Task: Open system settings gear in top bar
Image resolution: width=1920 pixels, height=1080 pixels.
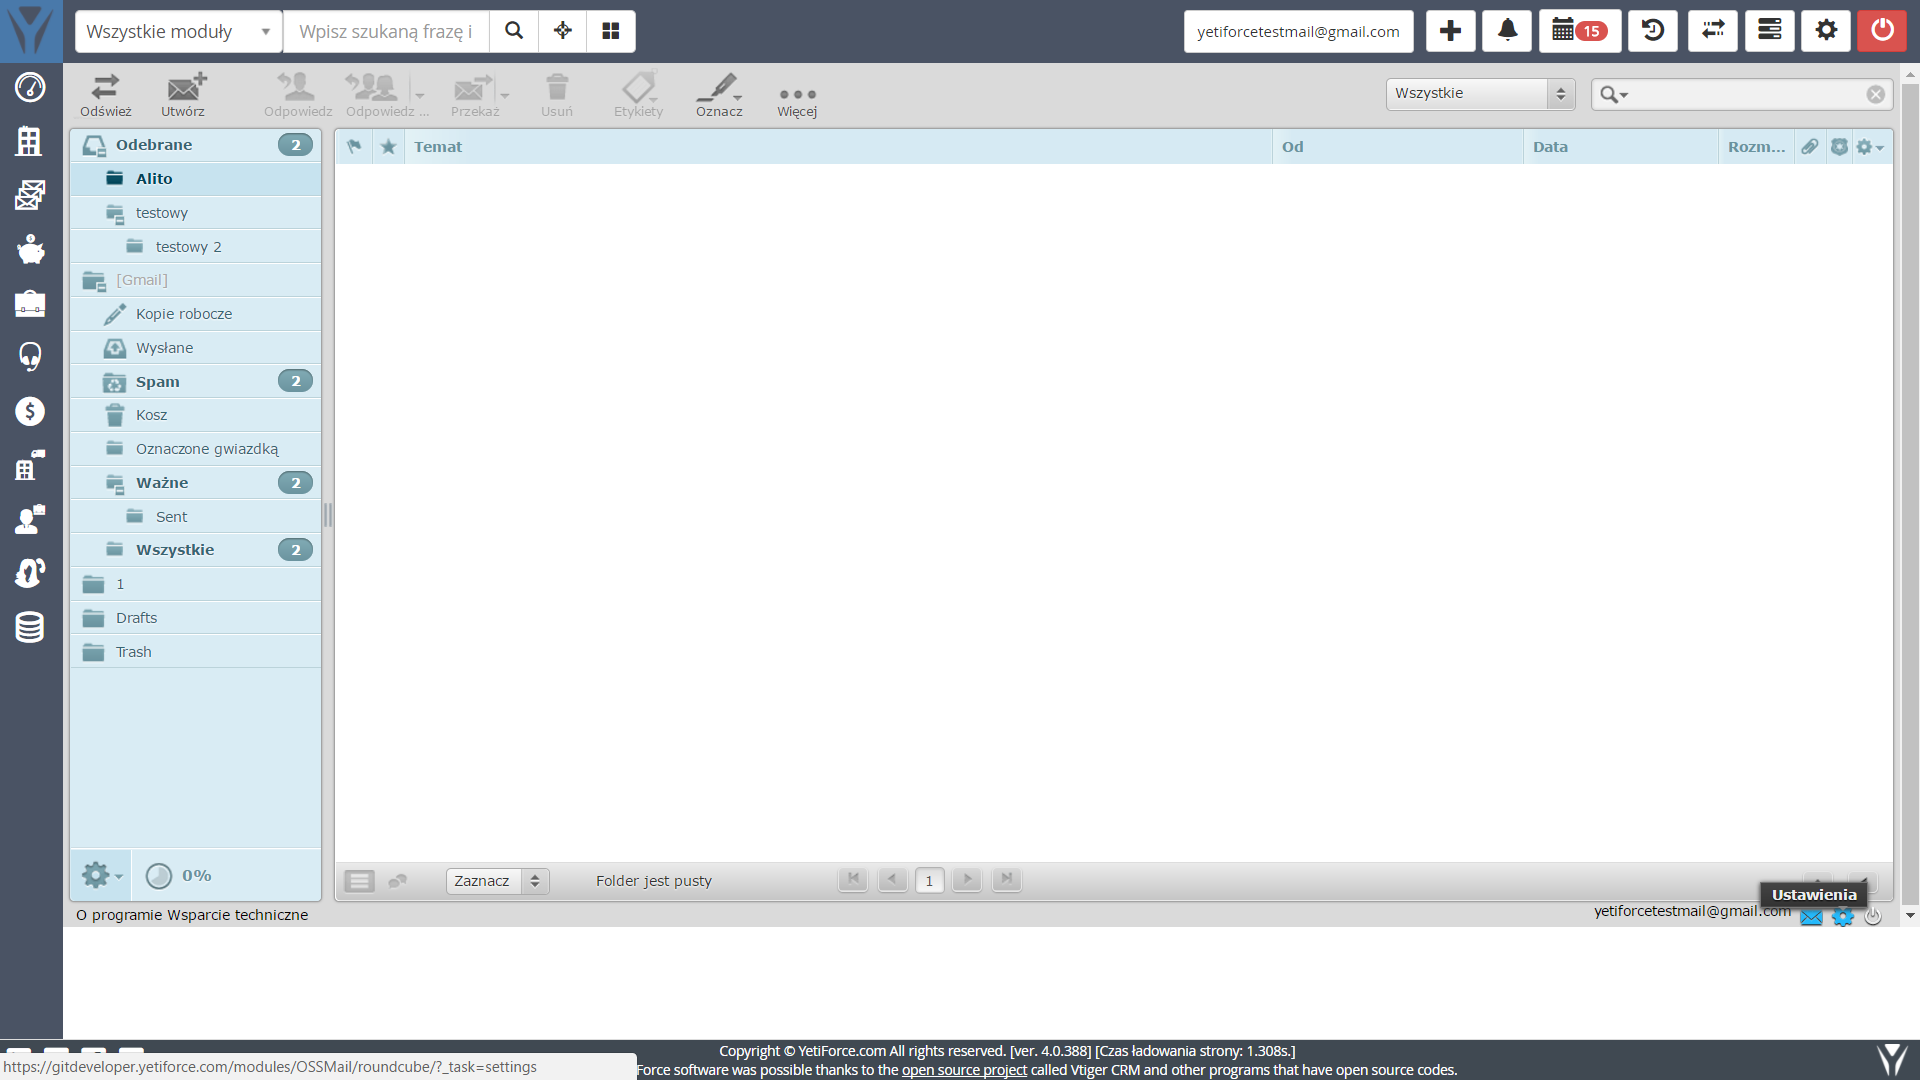Action: [1826, 31]
